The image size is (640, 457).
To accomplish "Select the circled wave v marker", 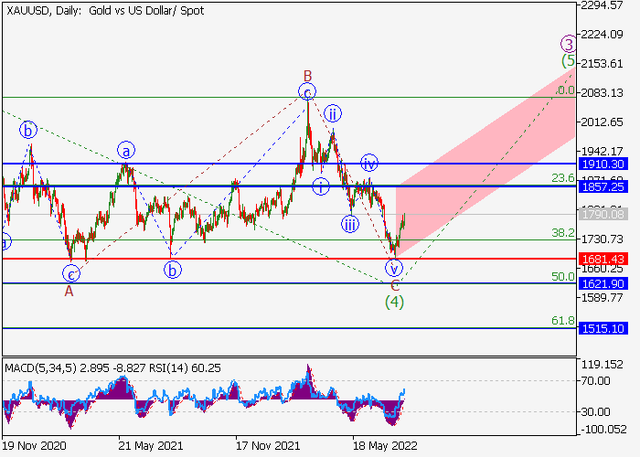I will pyautogui.click(x=393, y=268).
